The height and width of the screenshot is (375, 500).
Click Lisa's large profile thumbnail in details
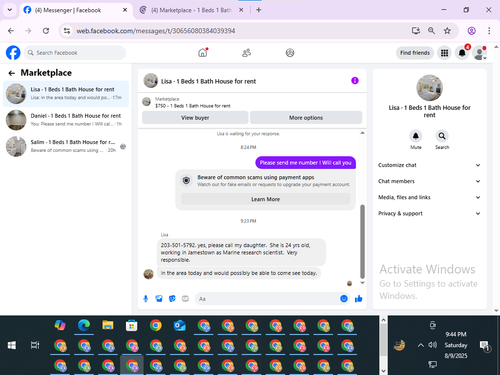click(429, 88)
